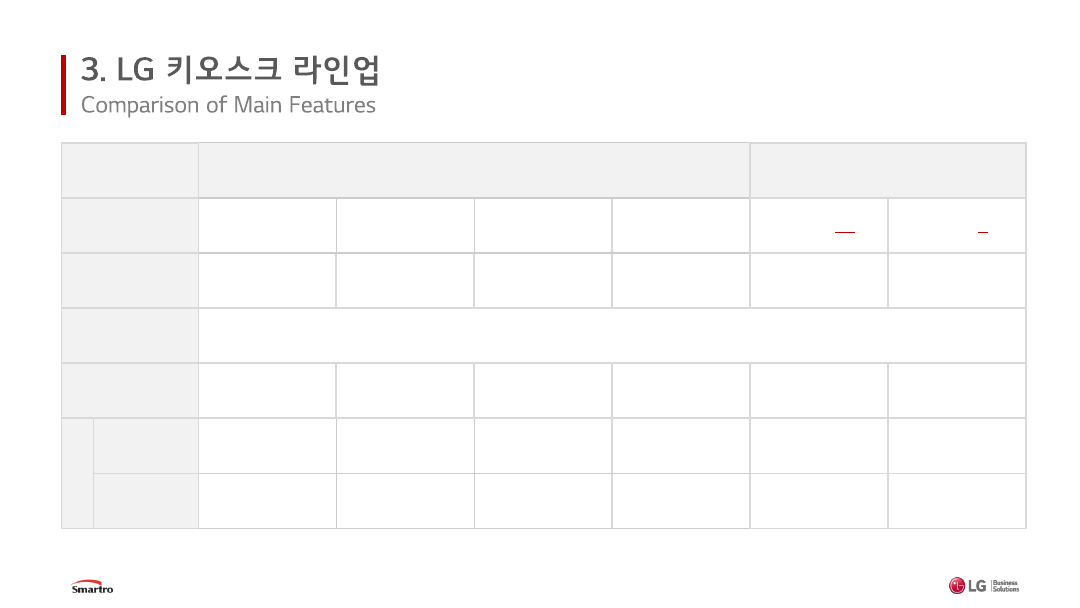Image resolution: width=1080 pixels, height=608 pixels.
Task: Click the wide gray header cell spanning four columns
Action: [x=474, y=171]
